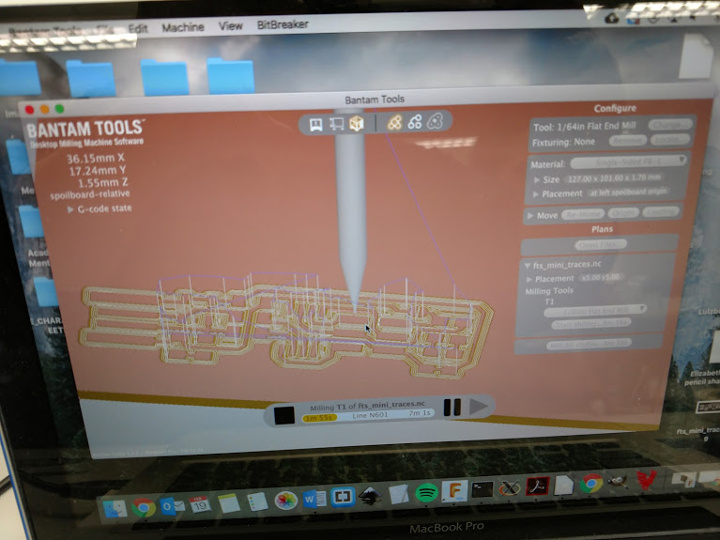The image size is (720, 540).
Task: Open the blue Brackets icon in the Dock
Action: point(343,497)
